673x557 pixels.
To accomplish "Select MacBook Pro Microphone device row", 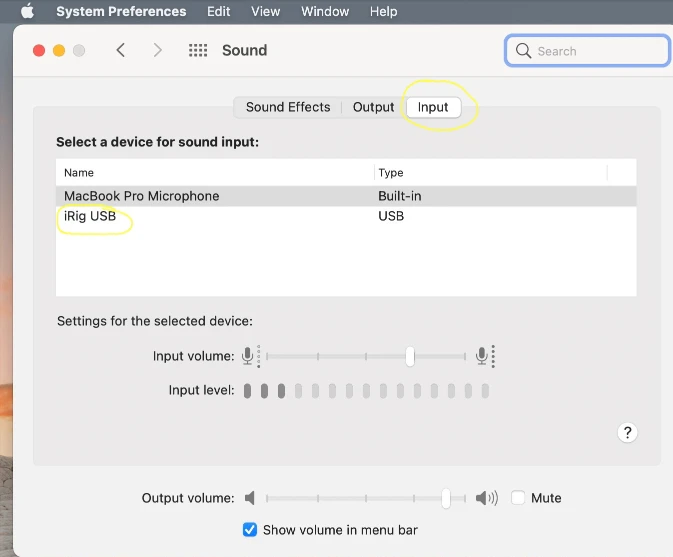I will click(x=346, y=196).
